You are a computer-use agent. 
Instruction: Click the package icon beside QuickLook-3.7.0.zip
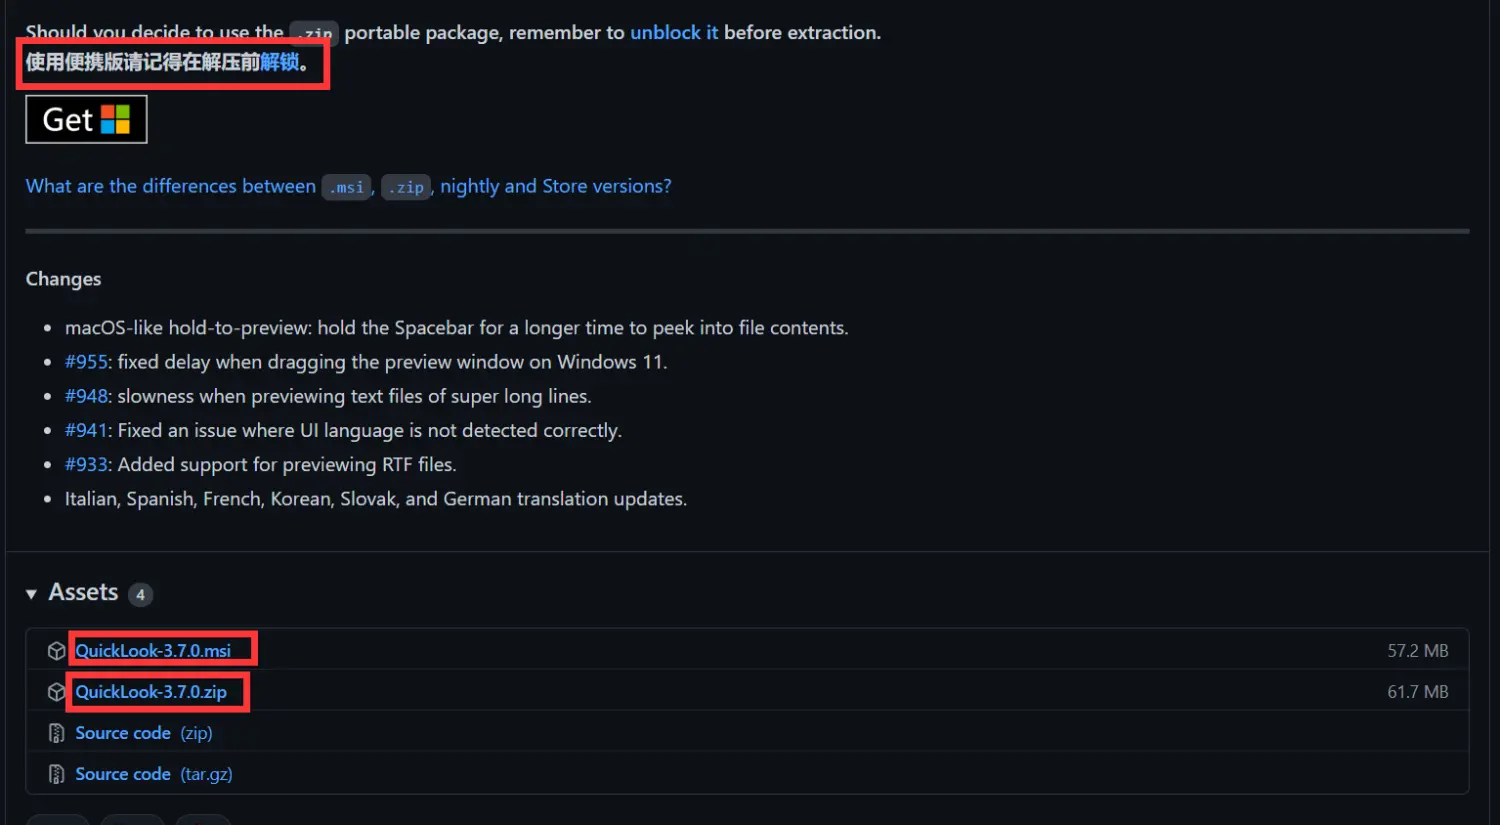[56, 692]
